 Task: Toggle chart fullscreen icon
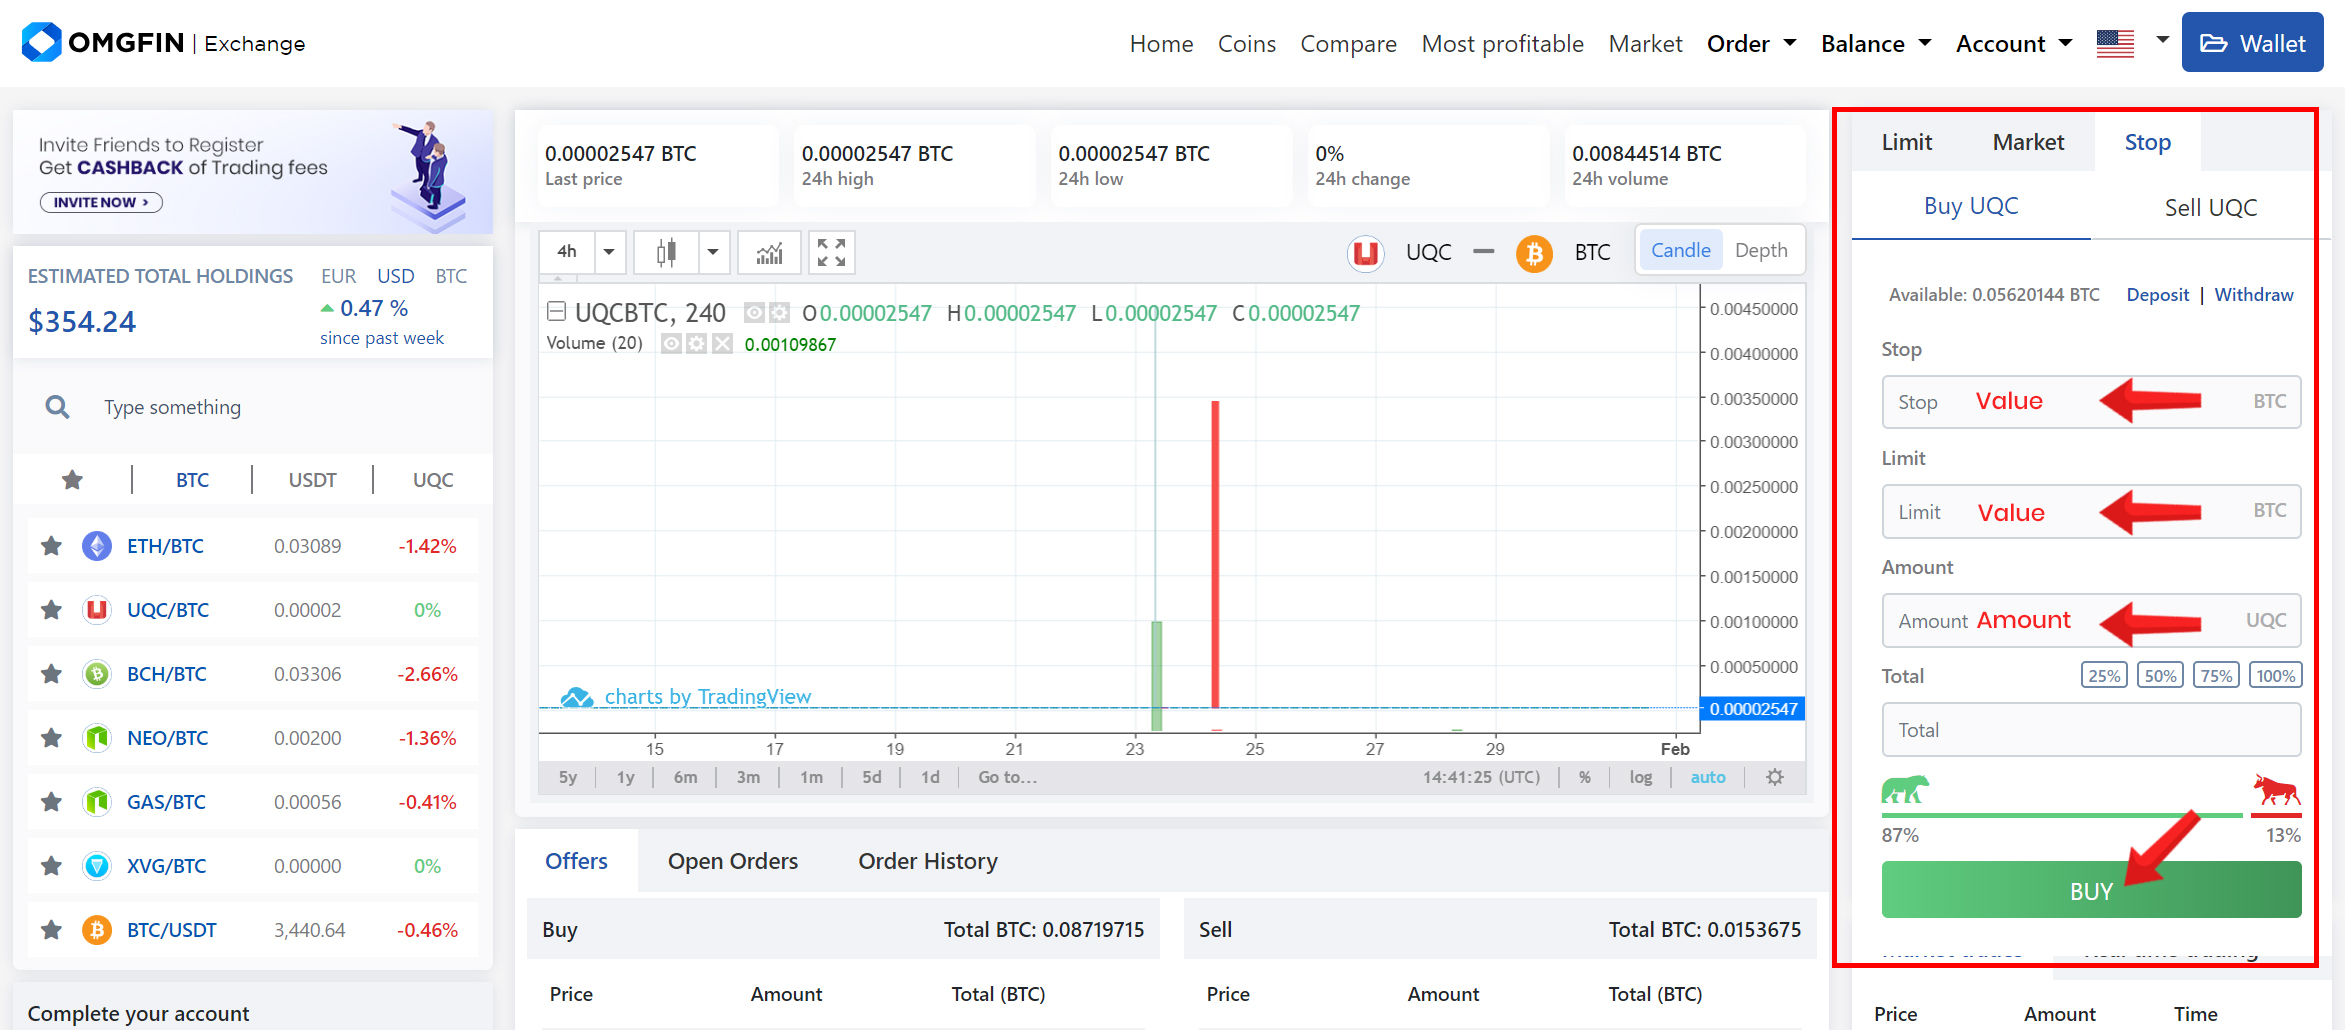[x=831, y=252]
